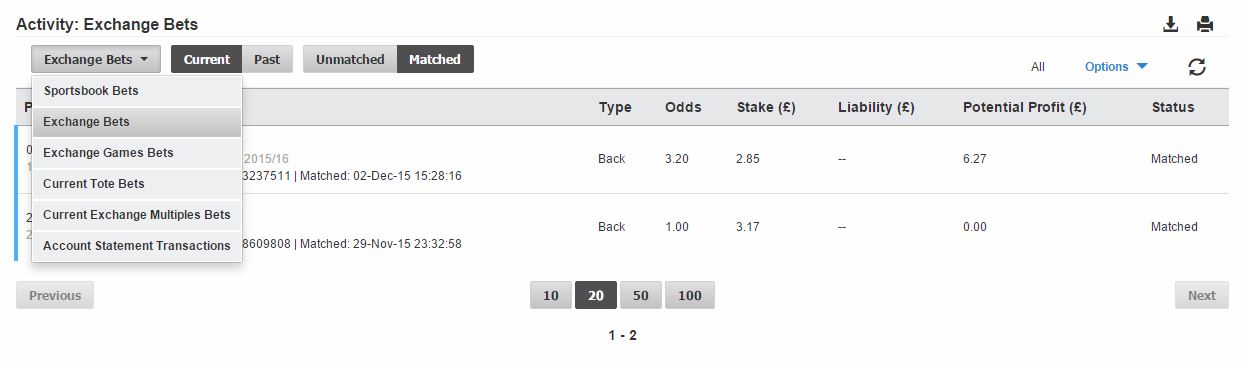Open Account Statement Transactions
The width and height of the screenshot is (1242, 366).
pos(137,246)
